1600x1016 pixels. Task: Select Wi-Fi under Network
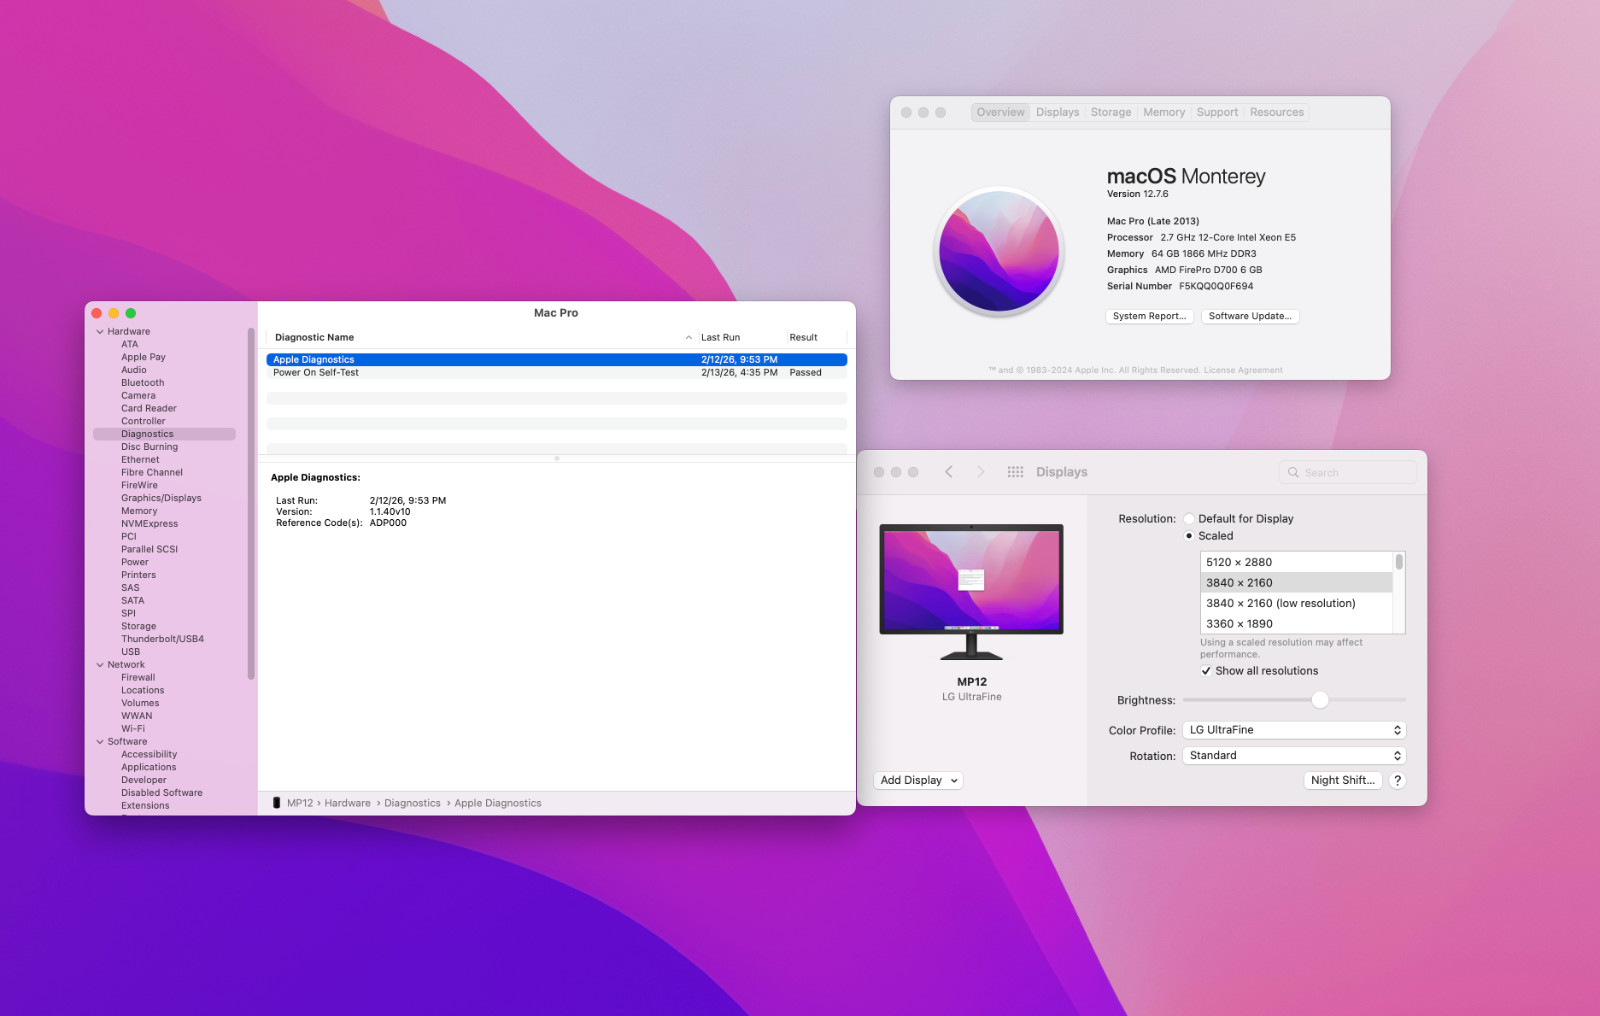[133, 729]
